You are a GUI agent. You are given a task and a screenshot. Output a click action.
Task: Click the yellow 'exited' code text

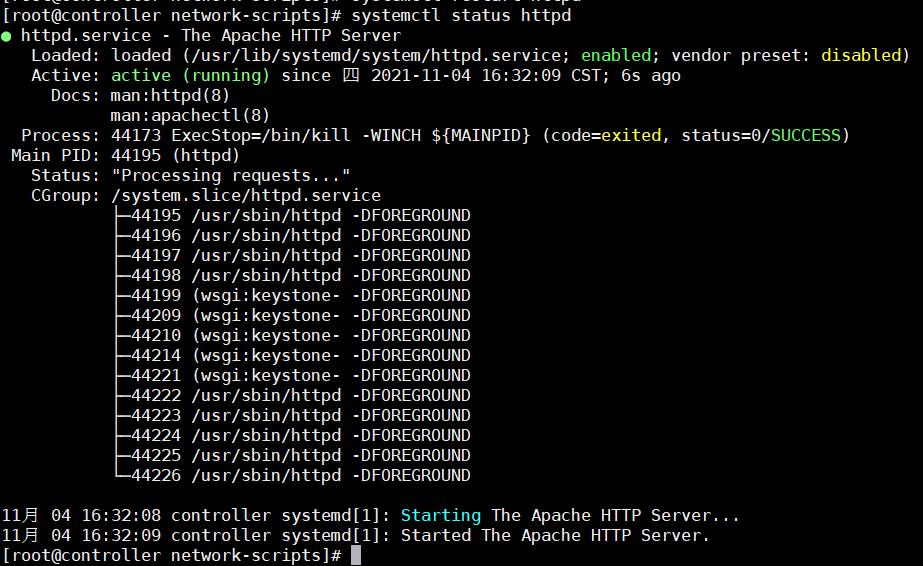(630, 135)
